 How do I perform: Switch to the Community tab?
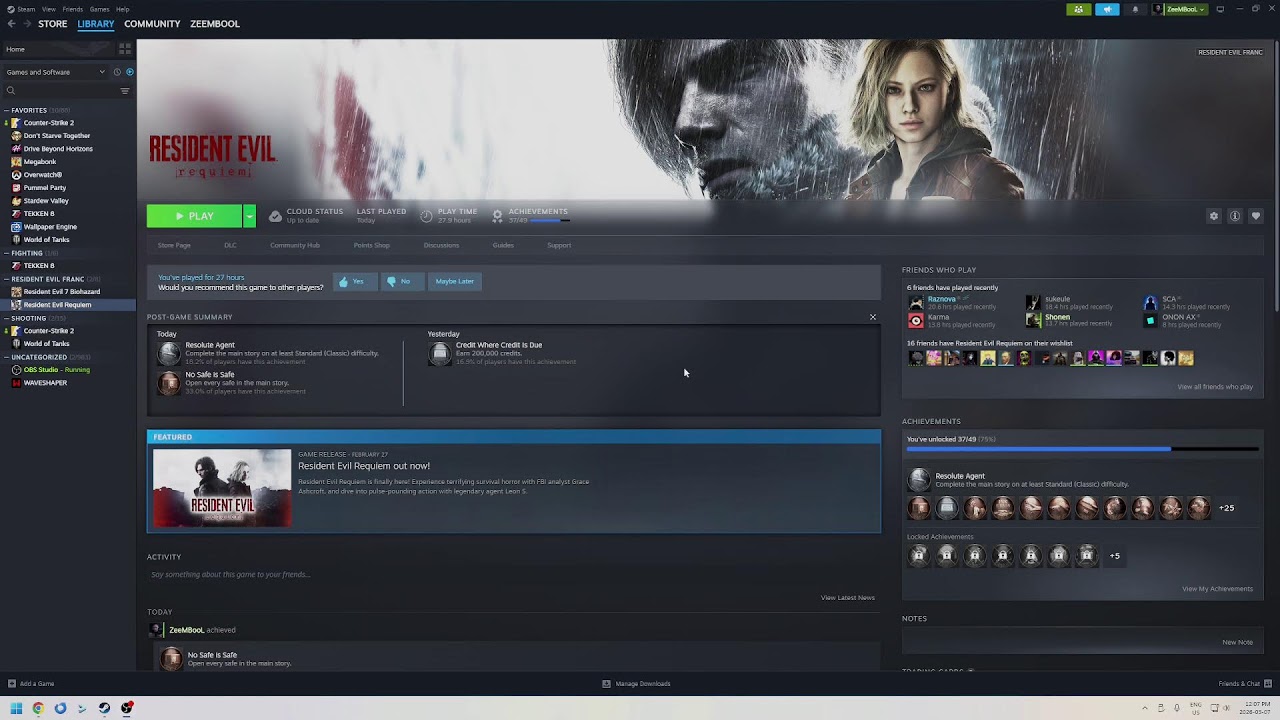[x=152, y=24]
